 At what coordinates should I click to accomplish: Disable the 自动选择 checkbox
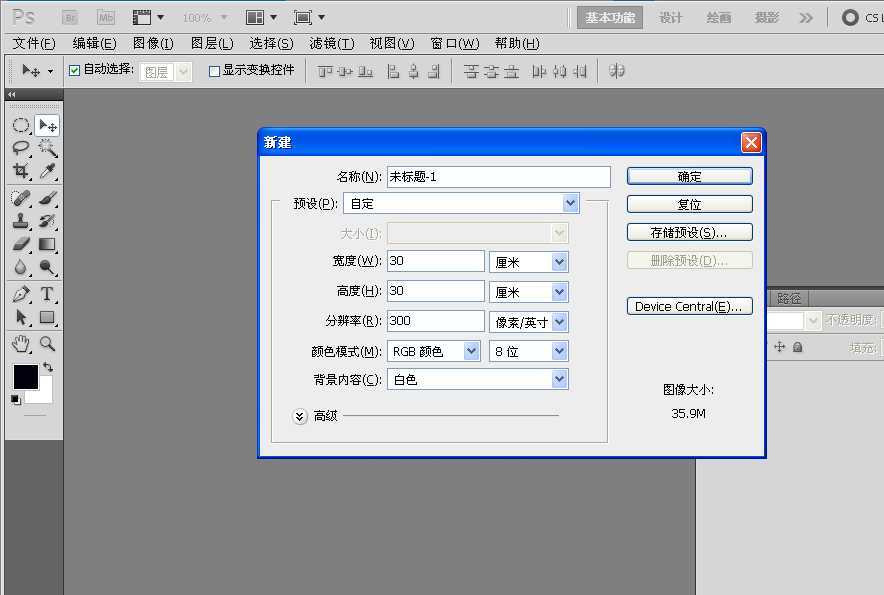pos(74,70)
